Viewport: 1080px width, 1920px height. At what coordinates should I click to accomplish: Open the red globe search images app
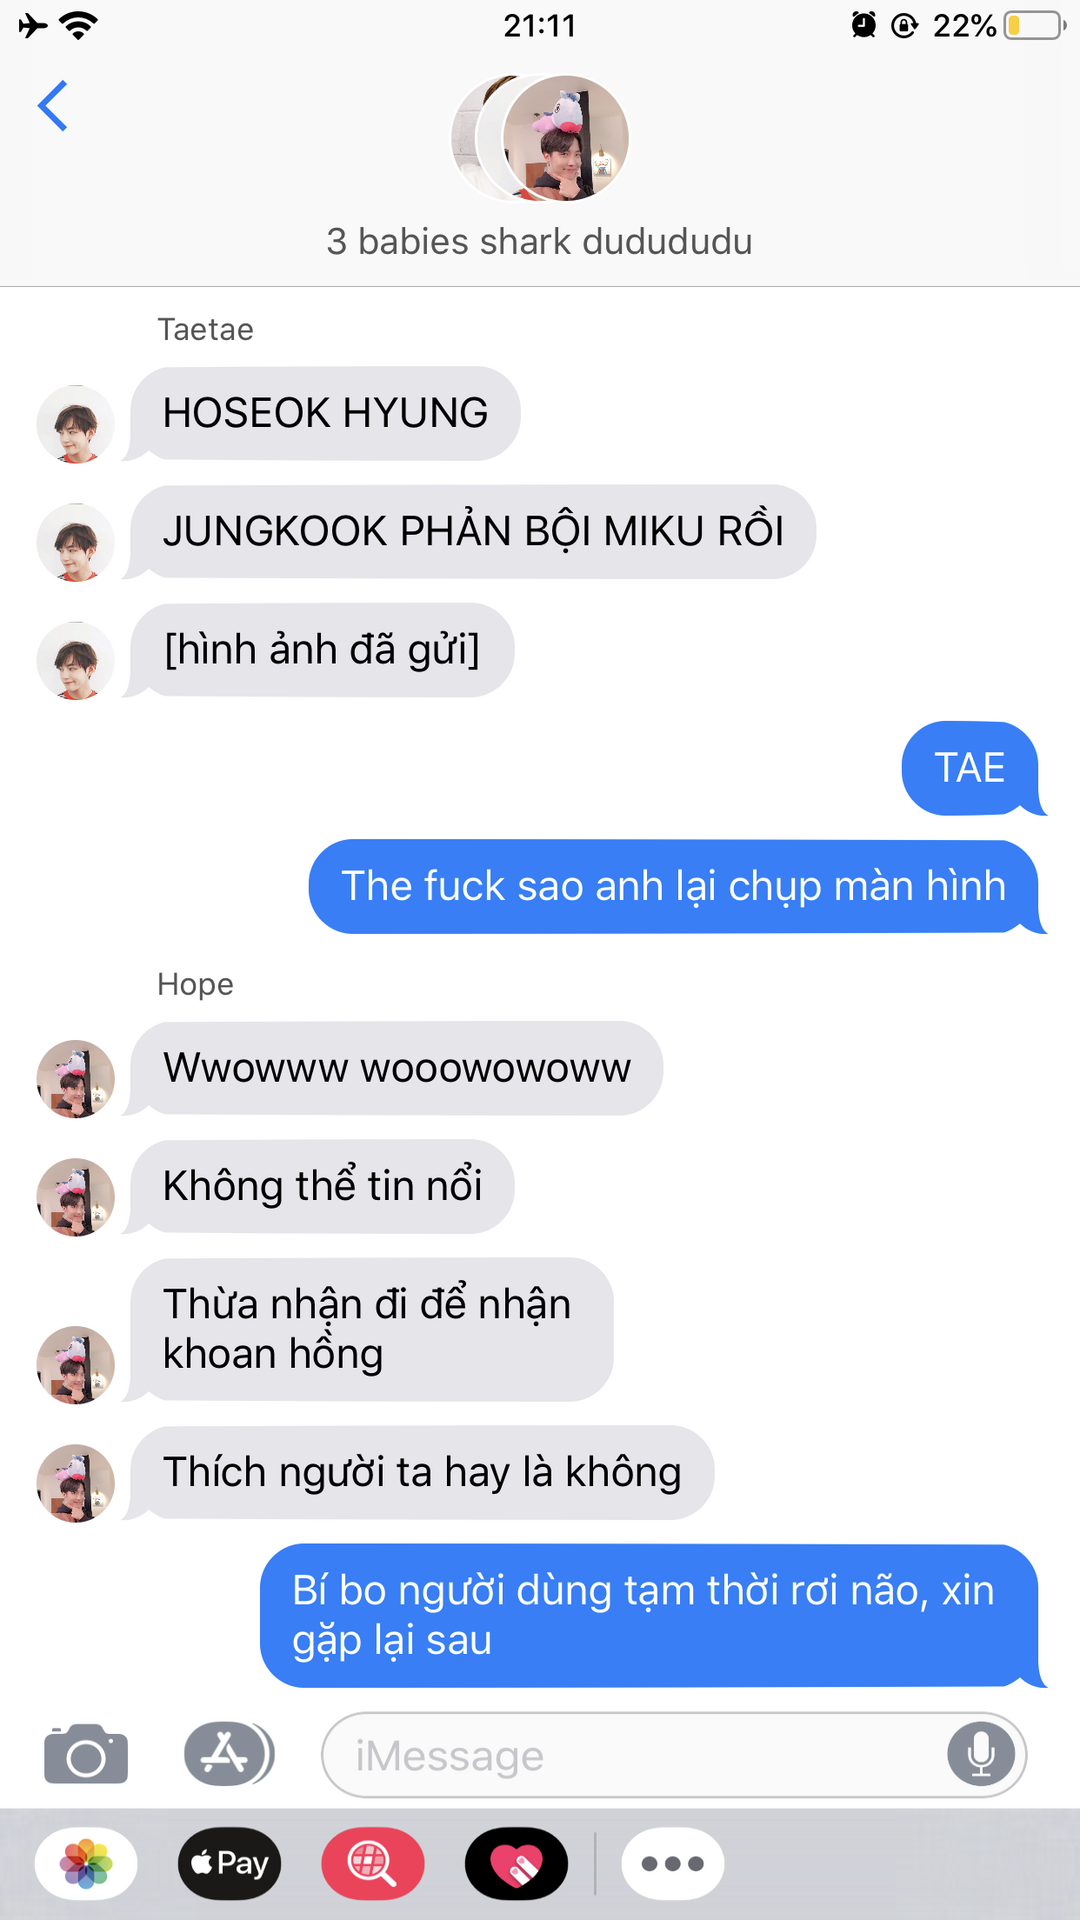[373, 1863]
